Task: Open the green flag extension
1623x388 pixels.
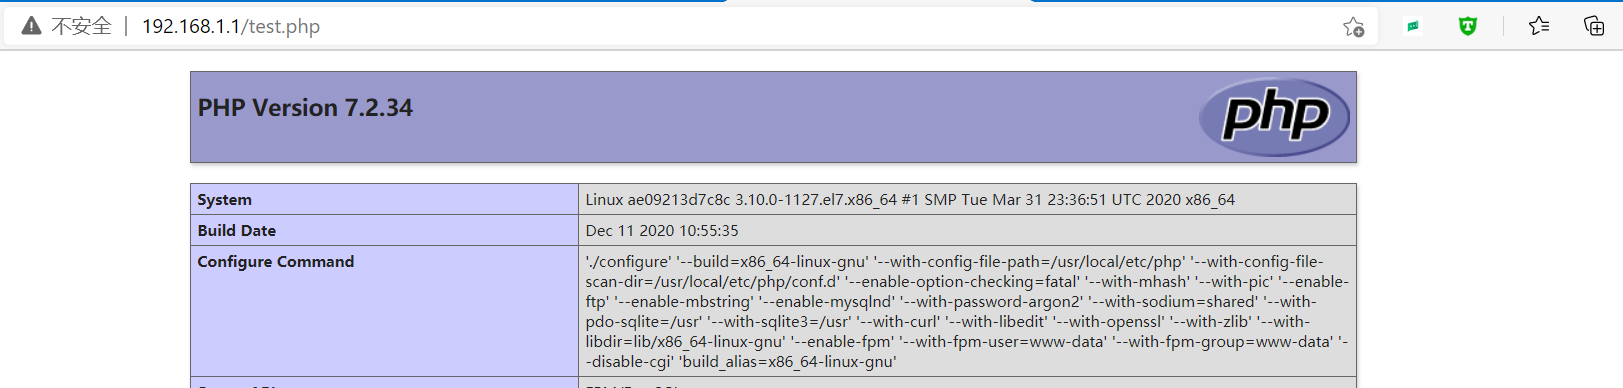Action: [1413, 27]
